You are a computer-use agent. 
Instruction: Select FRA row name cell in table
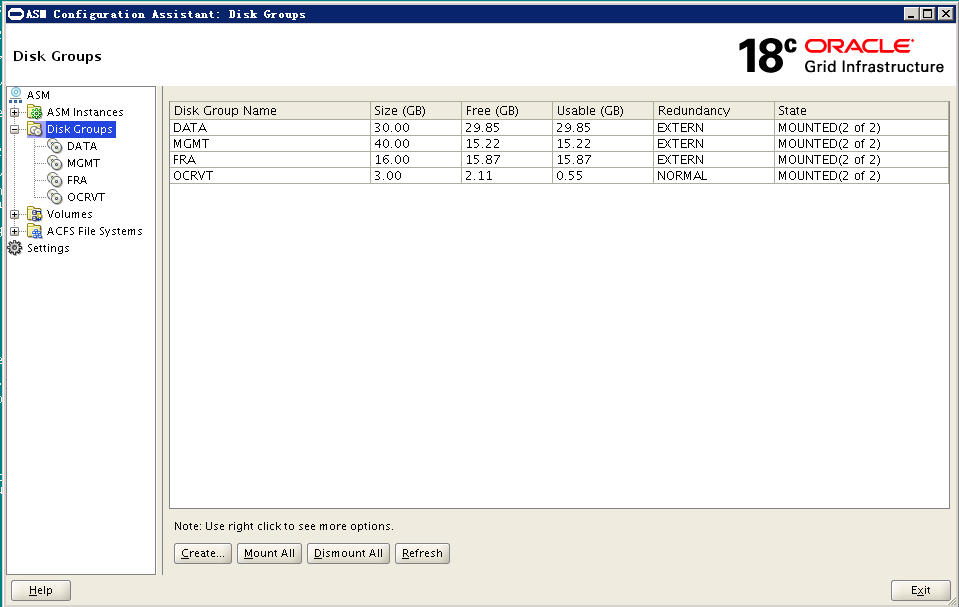(x=270, y=160)
